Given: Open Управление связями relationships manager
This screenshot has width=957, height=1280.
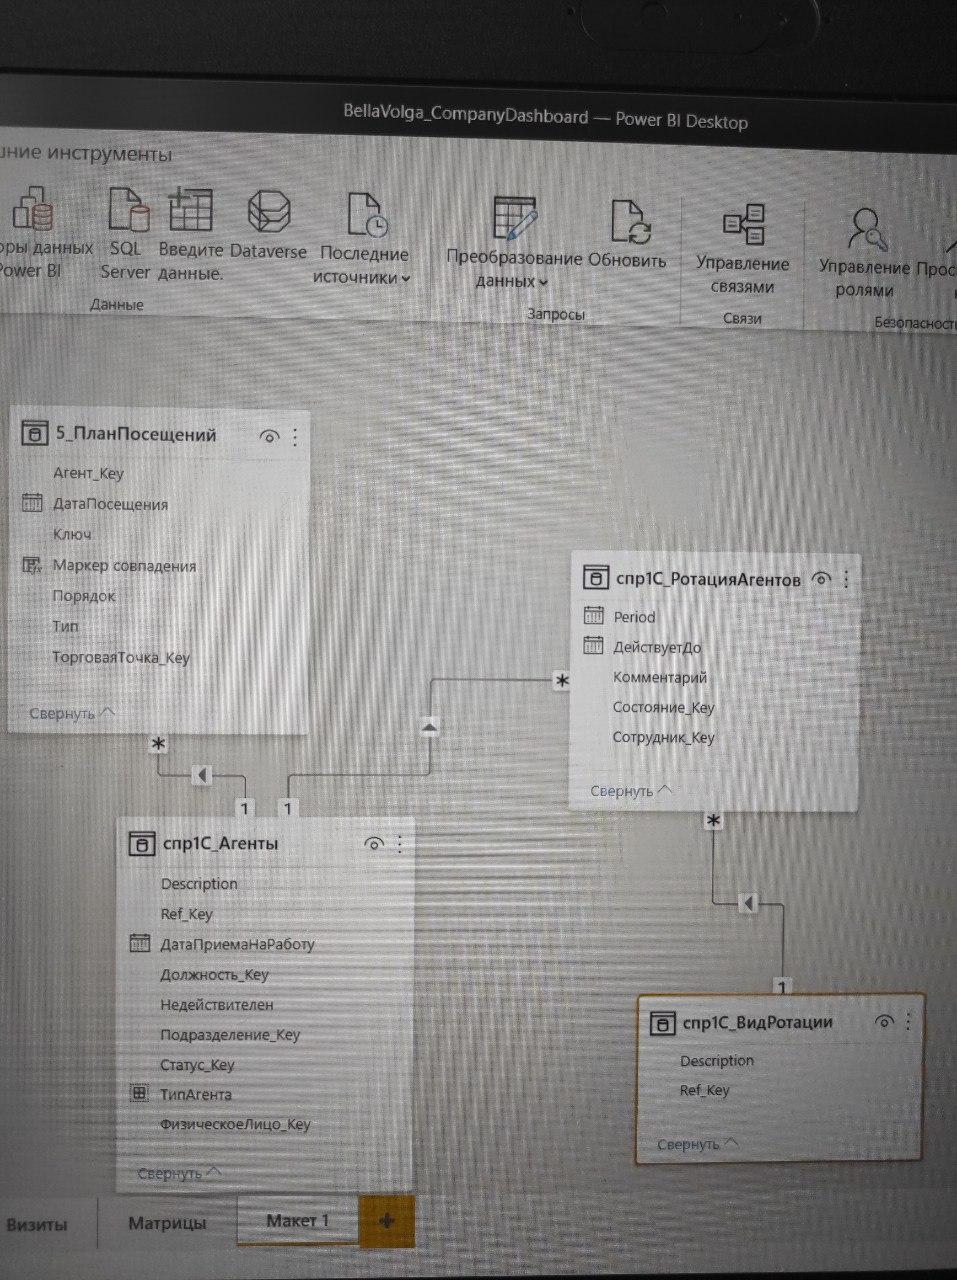Looking at the screenshot, I should click(x=742, y=250).
